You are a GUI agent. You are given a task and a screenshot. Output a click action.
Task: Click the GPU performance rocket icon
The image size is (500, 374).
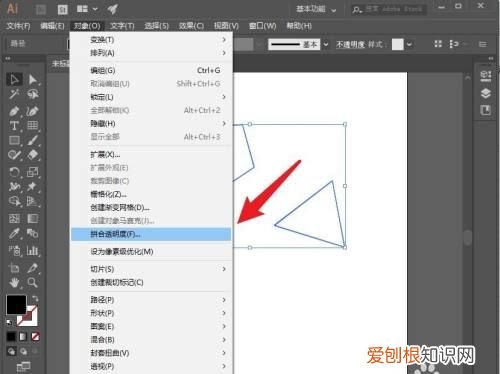(x=113, y=9)
